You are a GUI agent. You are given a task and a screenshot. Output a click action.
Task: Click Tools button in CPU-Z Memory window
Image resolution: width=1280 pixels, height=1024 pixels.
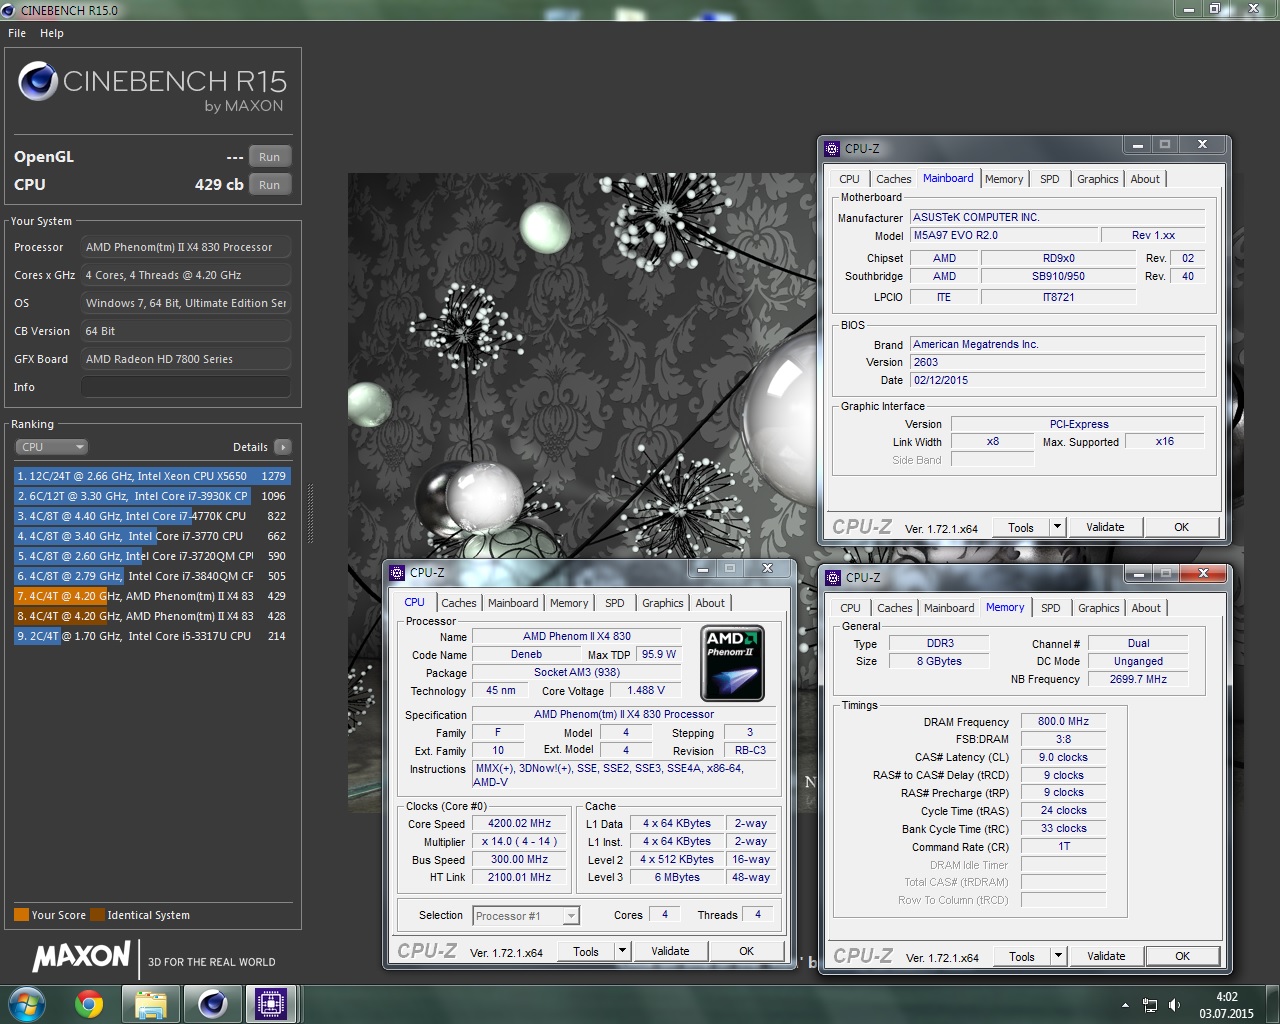[1022, 956]
